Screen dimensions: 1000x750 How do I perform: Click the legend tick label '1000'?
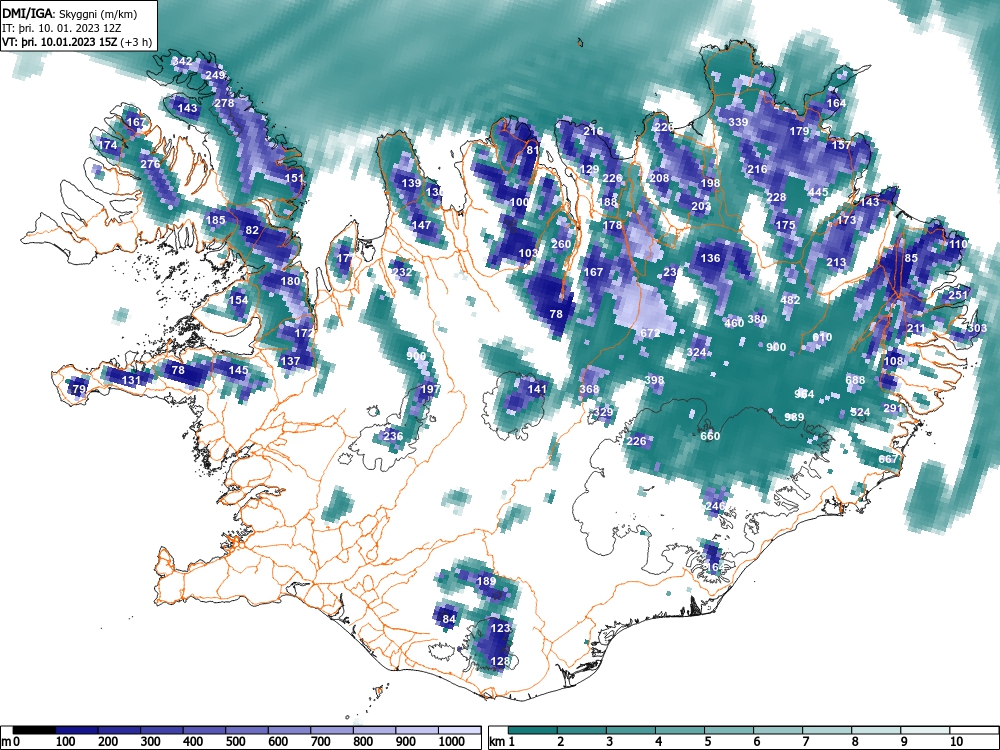[x=452, y=742]
